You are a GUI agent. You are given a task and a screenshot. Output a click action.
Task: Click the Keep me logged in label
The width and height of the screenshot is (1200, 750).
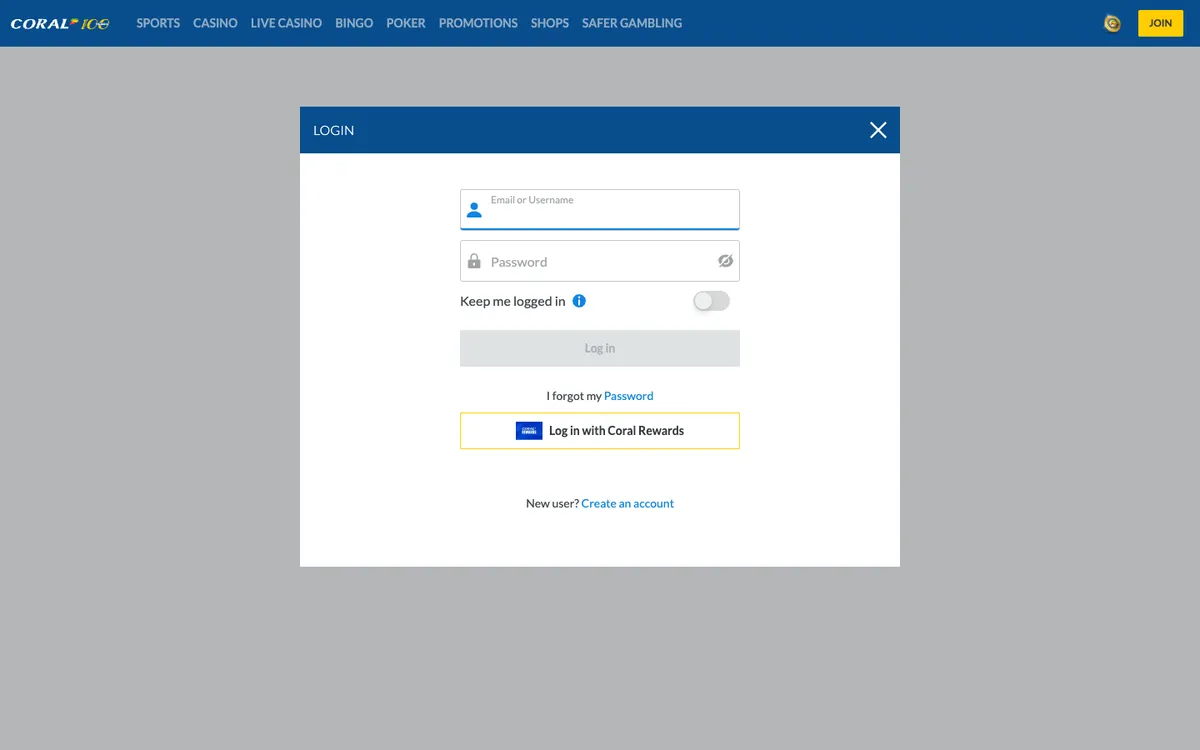click(512, 301)
